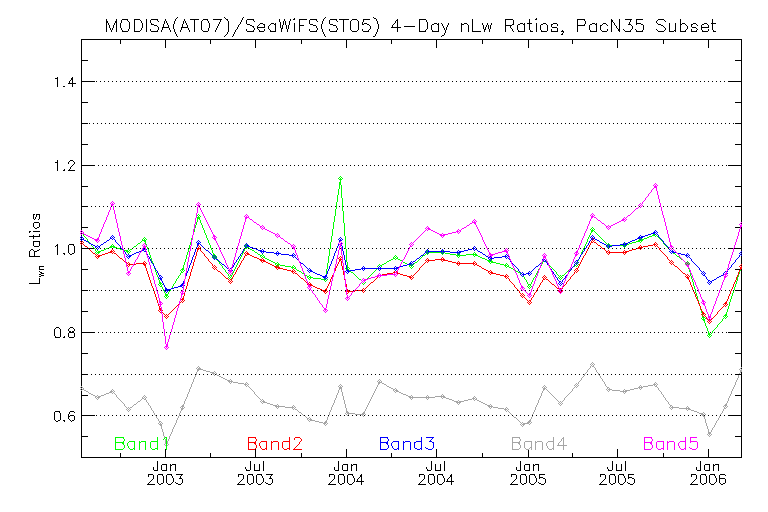Click the magenta Band5 peak in late 2005
Image resolution: width=768 pixels, height=512 pixels.
[x=655, y=186]
